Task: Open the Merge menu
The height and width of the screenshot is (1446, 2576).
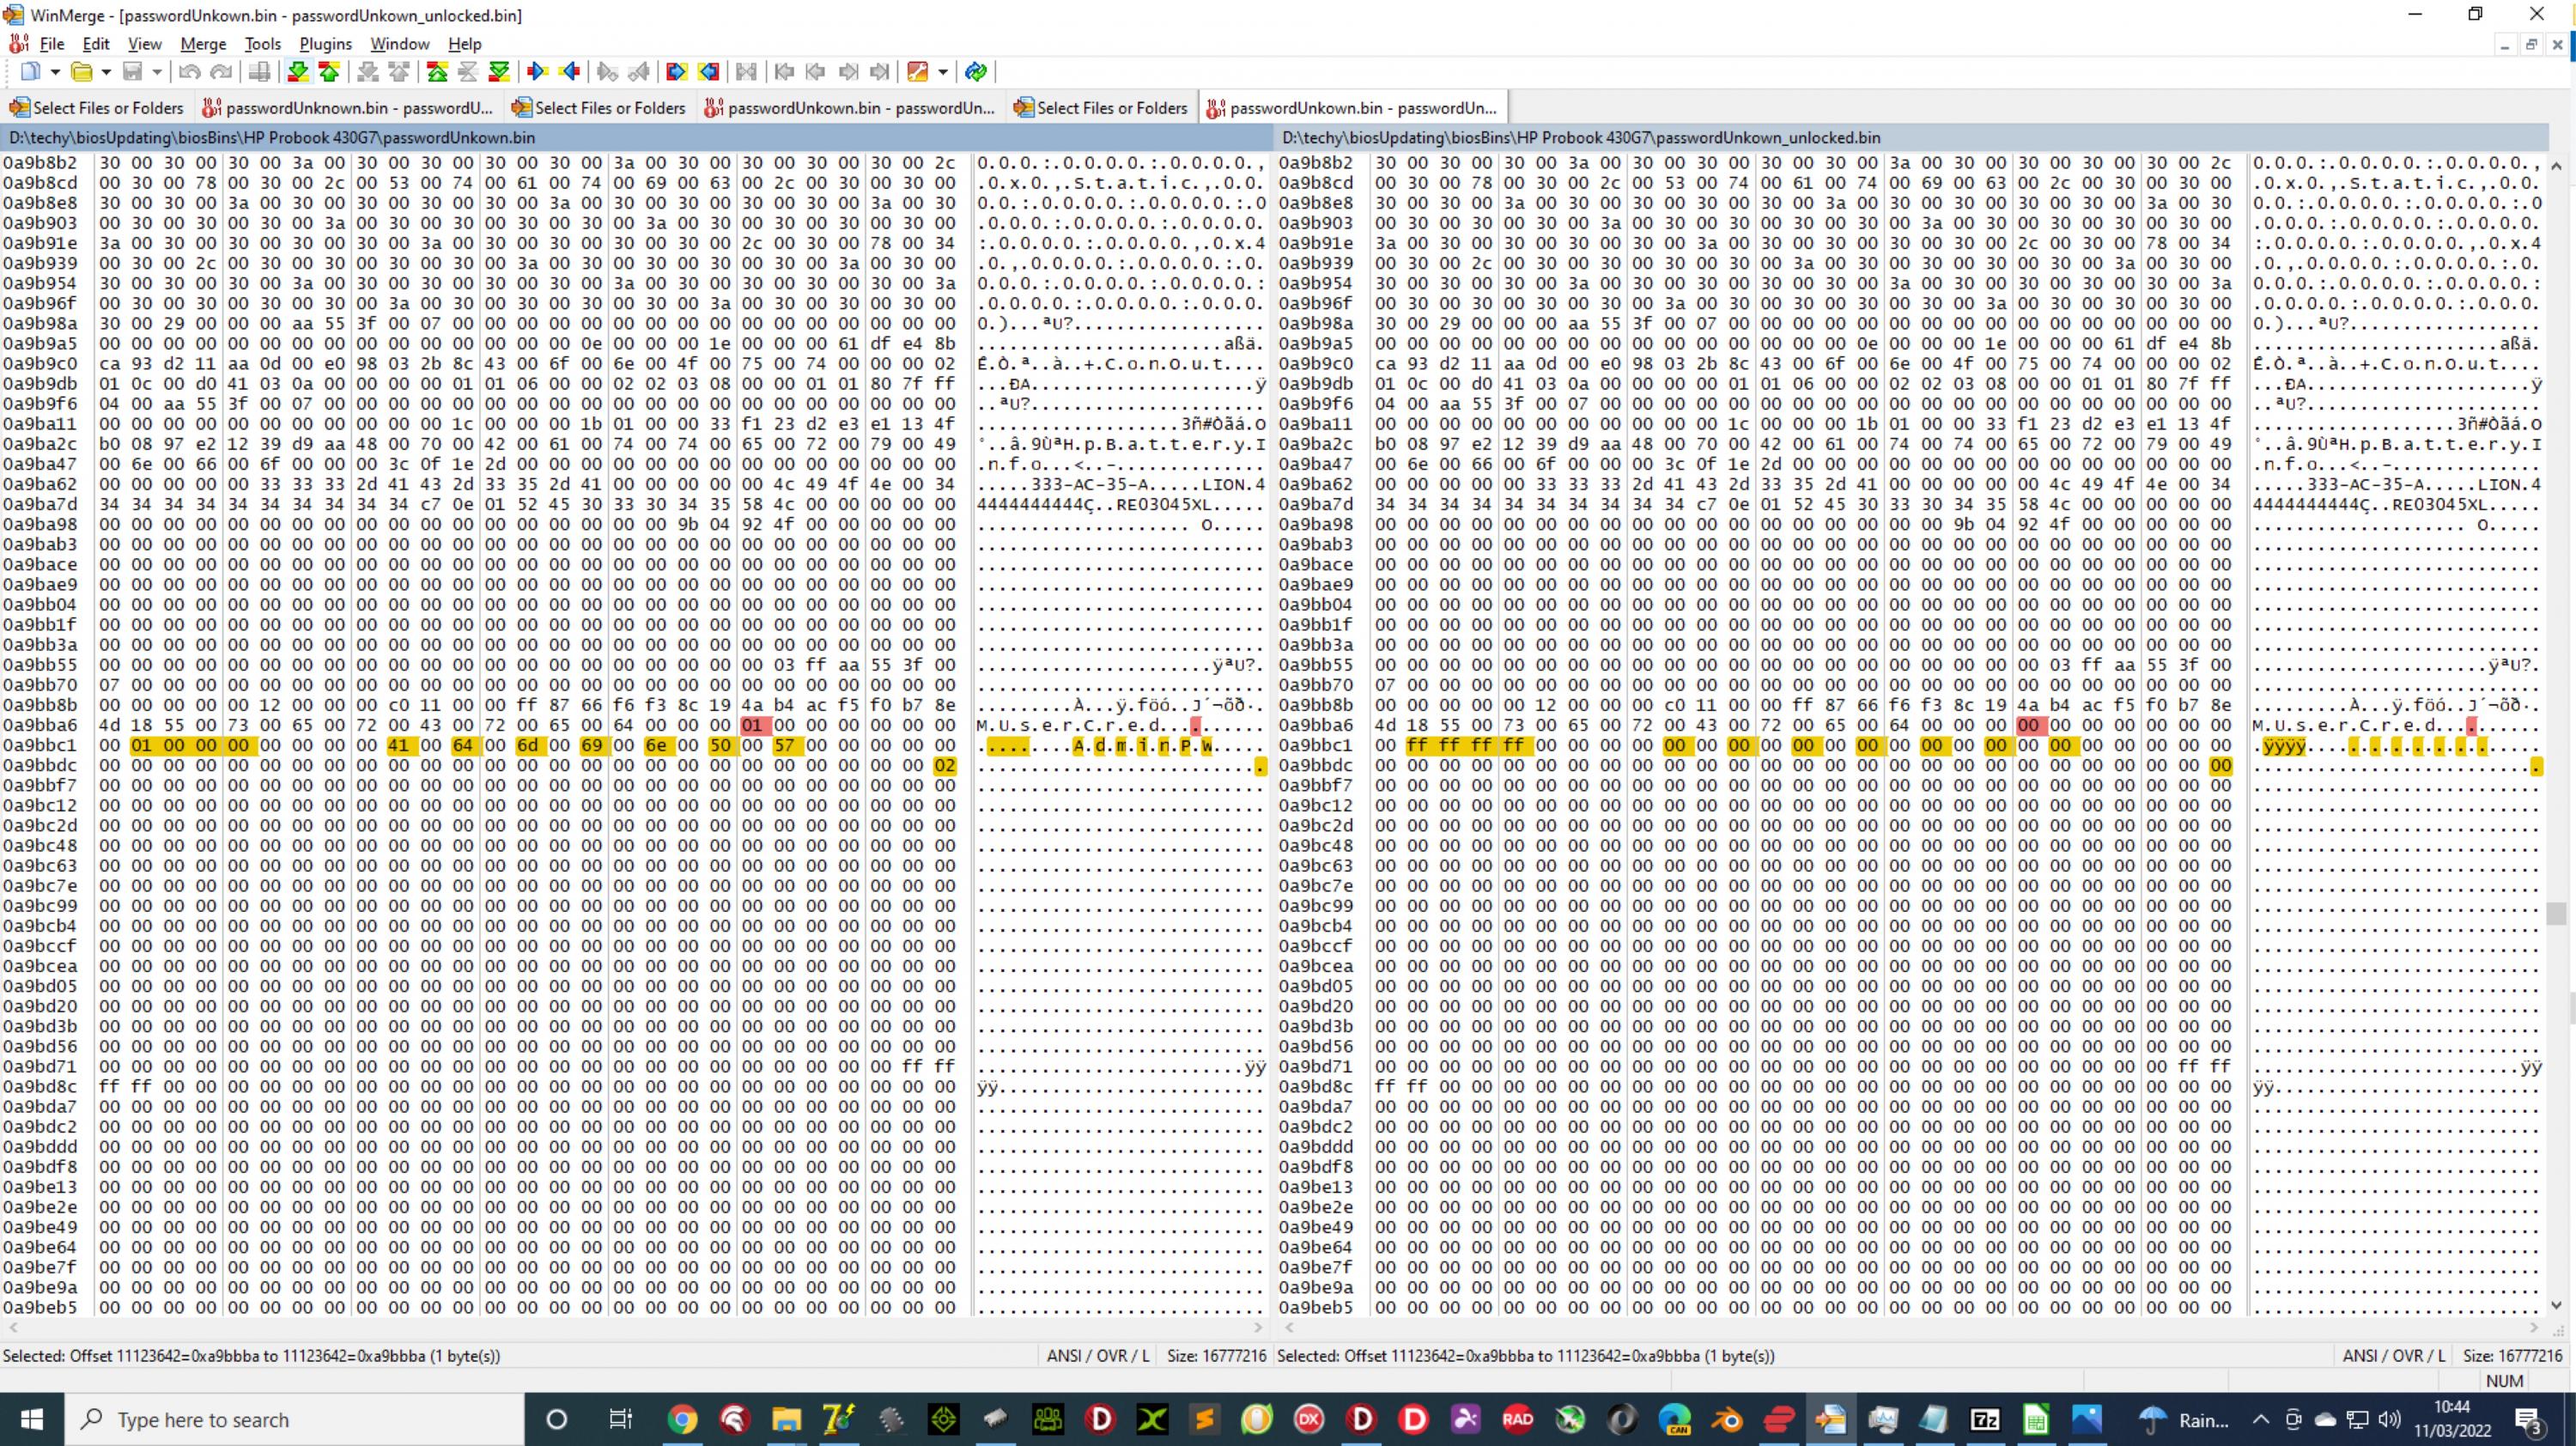Action: (x=203, y=44)
